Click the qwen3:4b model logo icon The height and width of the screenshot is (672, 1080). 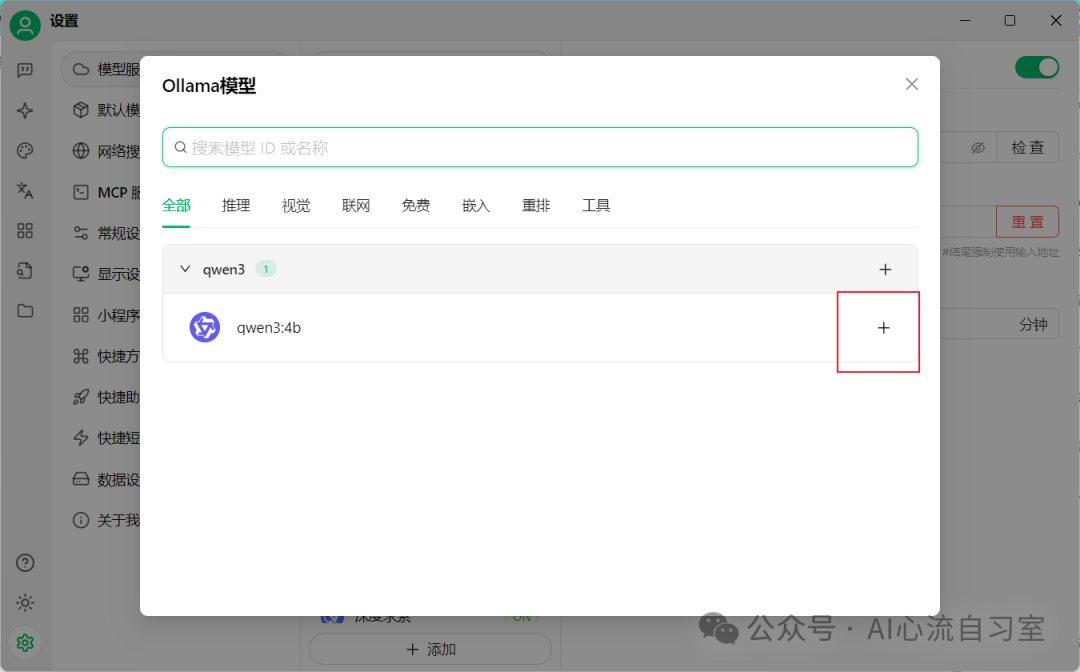[205, 327]
